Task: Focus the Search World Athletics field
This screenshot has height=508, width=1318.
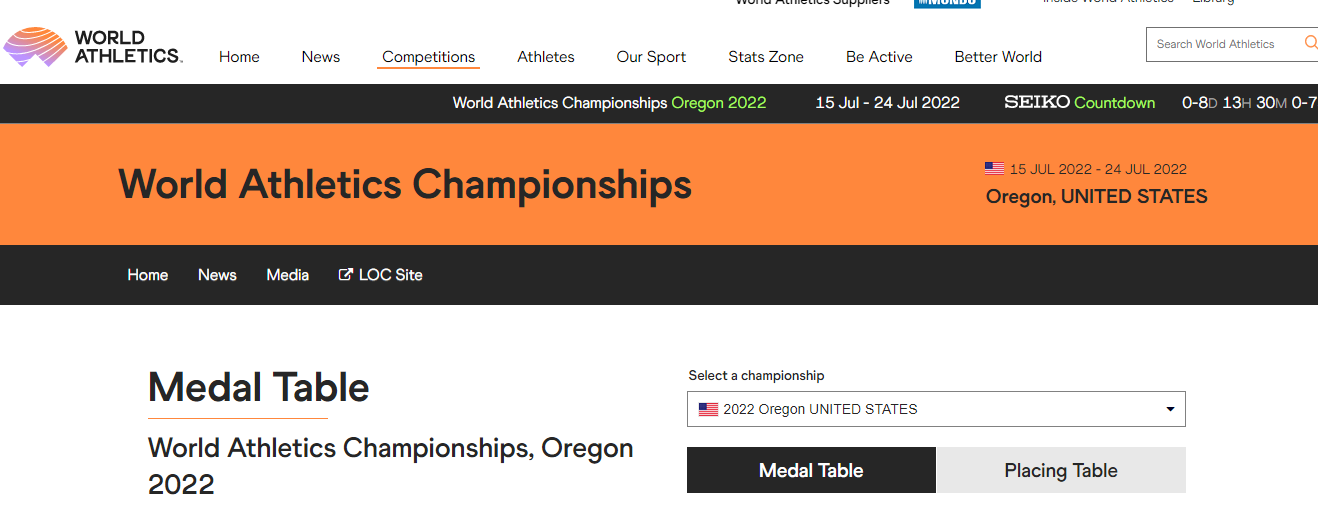Action: (x=1223, y=44)
